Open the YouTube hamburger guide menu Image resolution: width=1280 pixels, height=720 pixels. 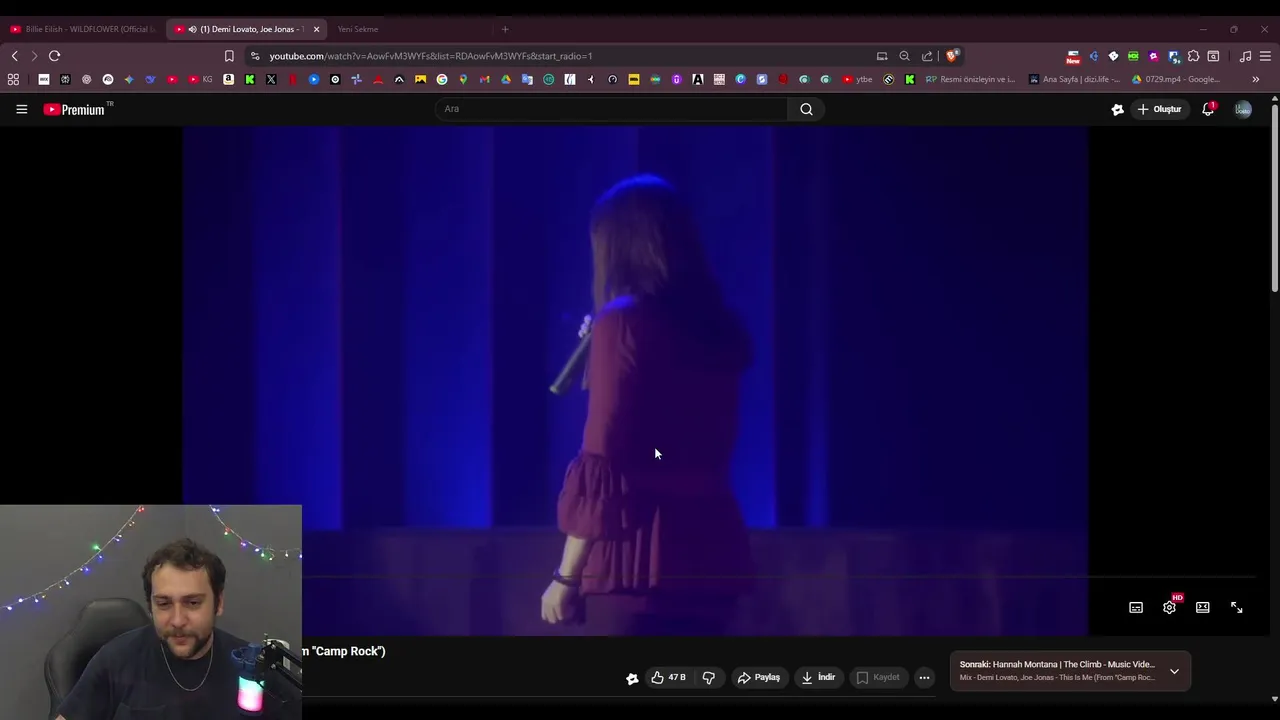[21, 109]
